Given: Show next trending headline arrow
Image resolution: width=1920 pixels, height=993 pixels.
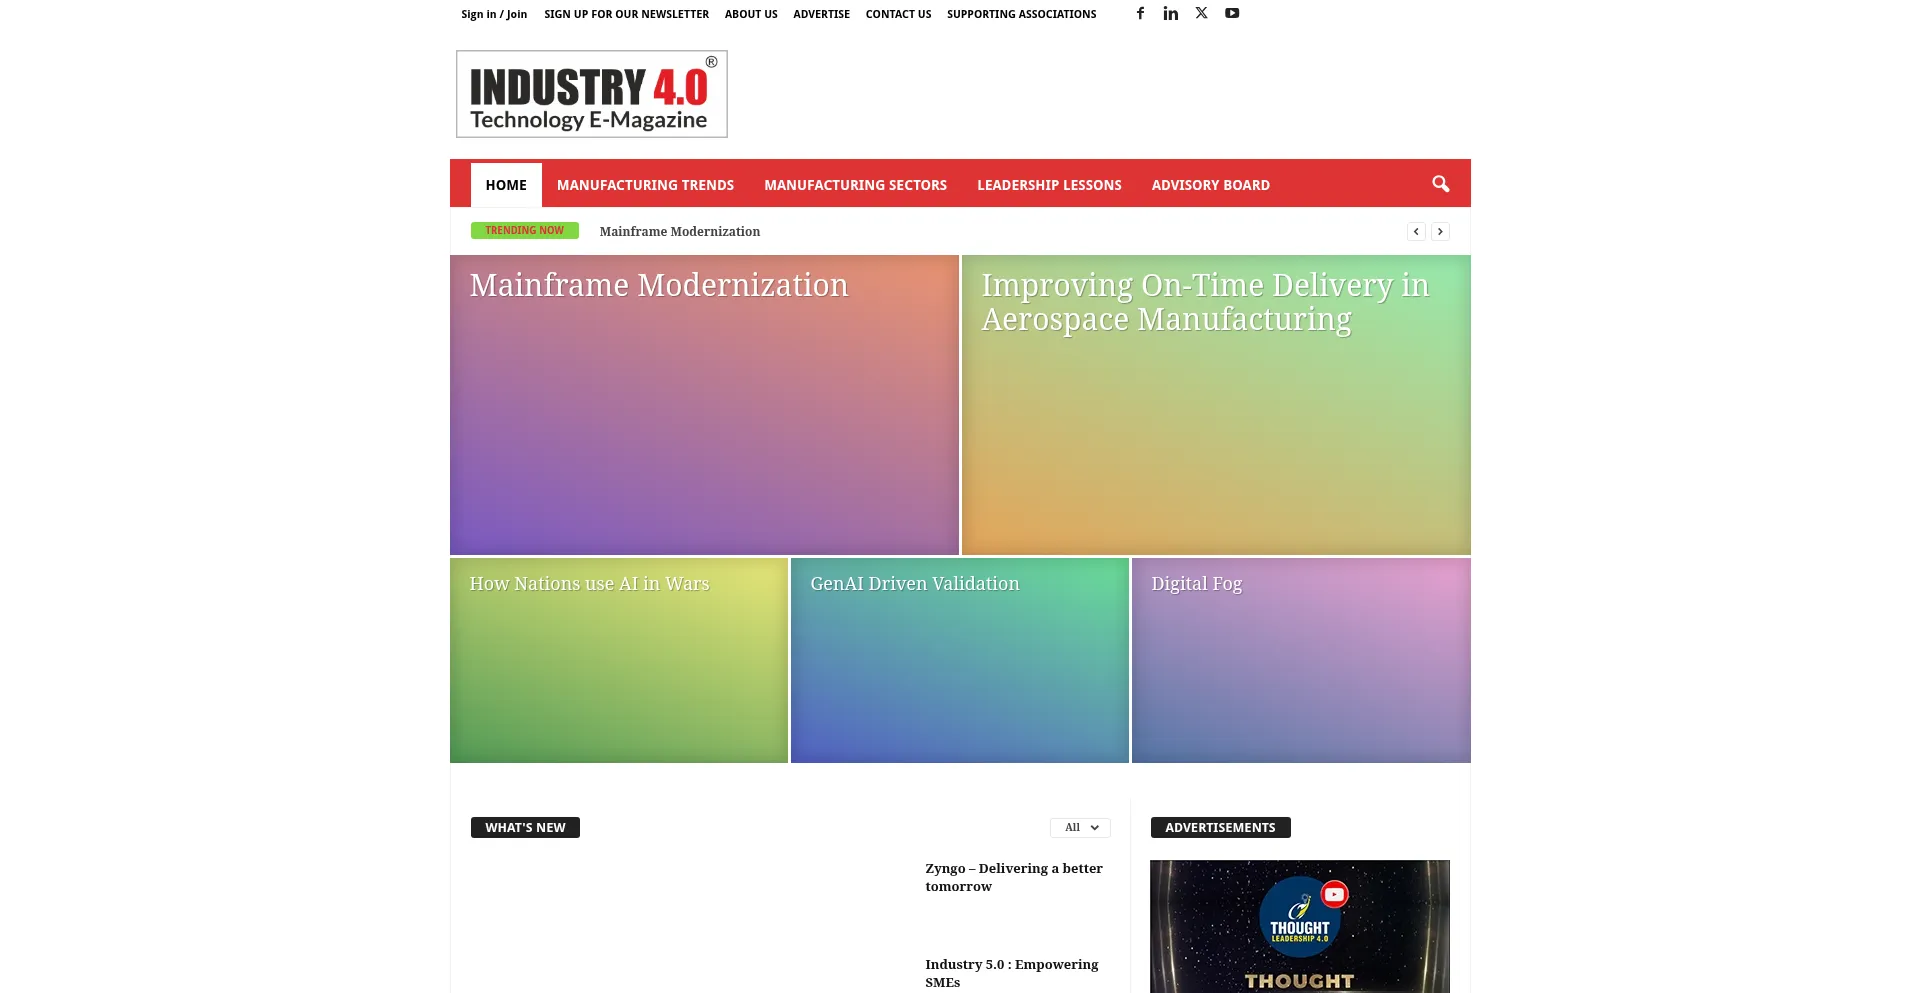Looking at the screenshot, I should (x=1440, y=231).
